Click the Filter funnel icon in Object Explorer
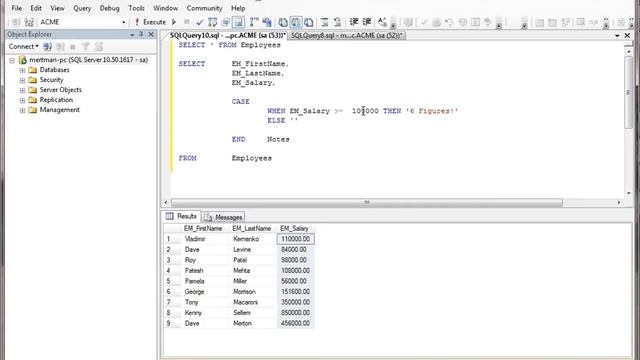Screen dimensions: 640x360 point(85,47)
